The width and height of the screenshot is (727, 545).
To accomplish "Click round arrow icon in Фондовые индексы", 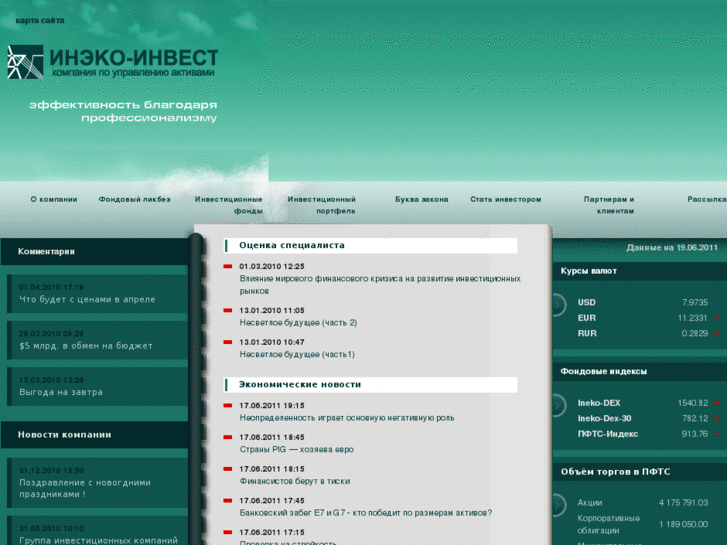I will (558, 405).
